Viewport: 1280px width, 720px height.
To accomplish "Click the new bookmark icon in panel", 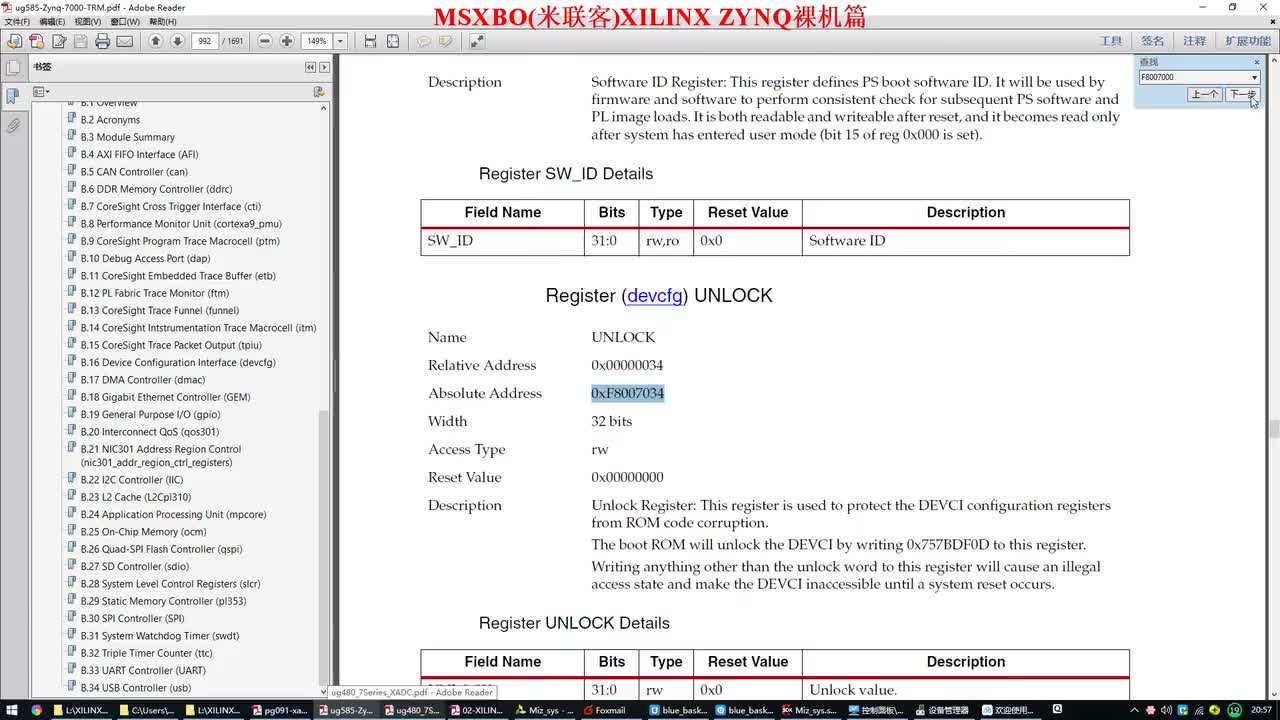I will pyautogui.click(x=319, y=91).
